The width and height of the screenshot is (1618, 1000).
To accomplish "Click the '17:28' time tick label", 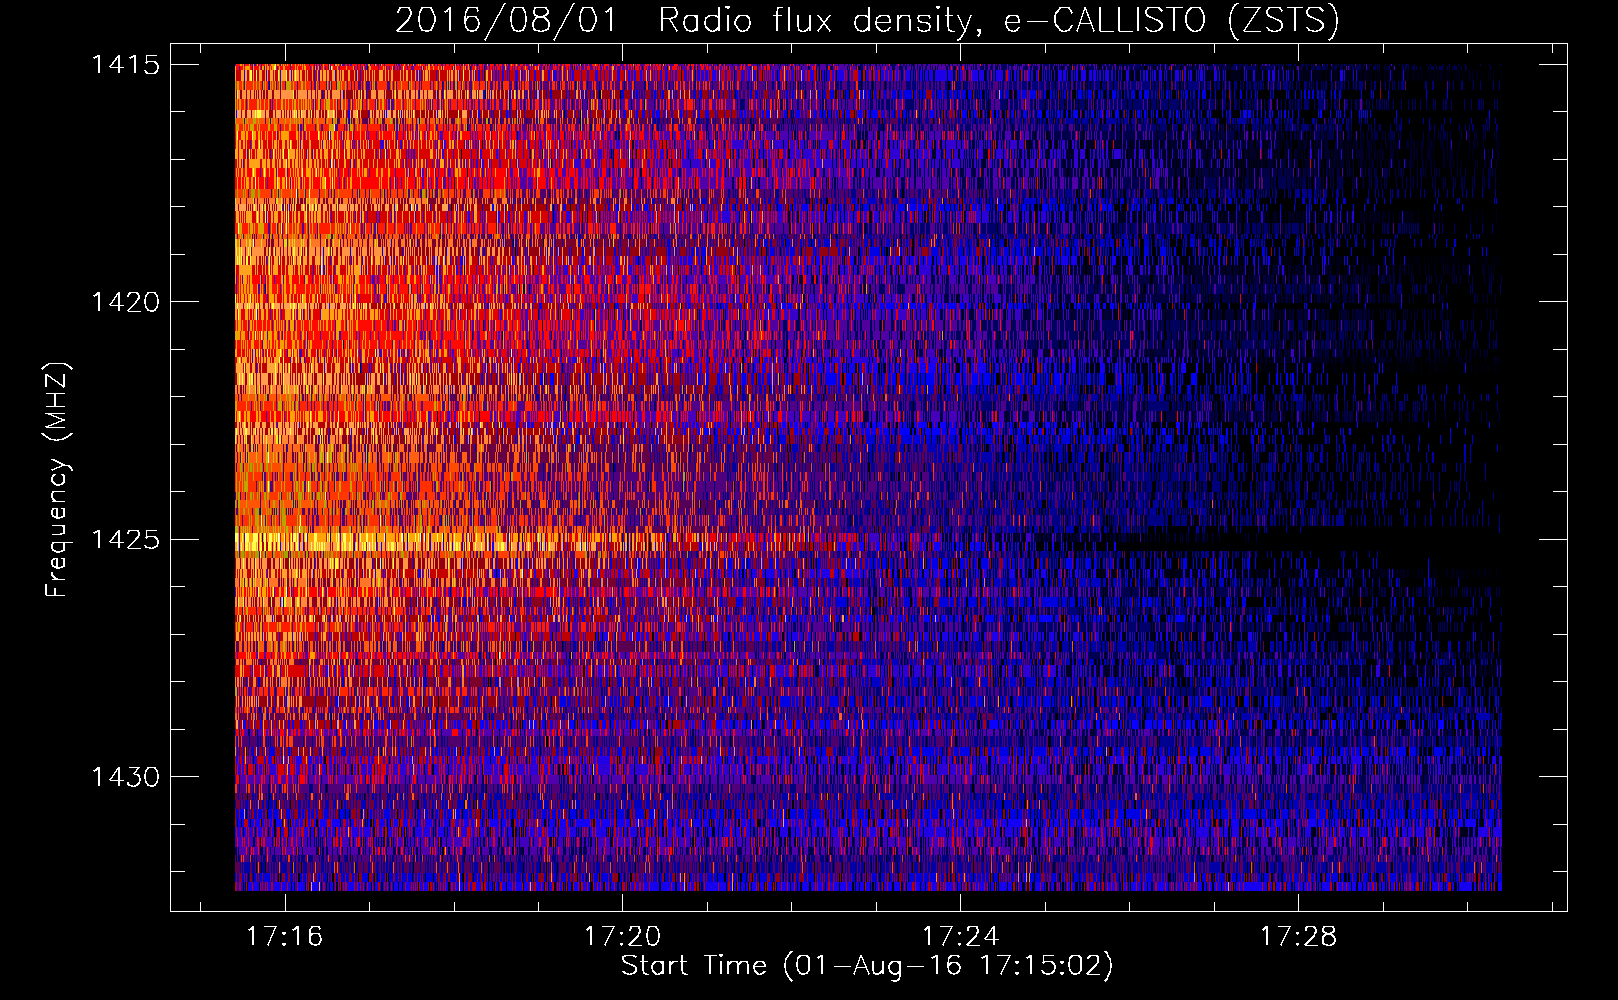I will click(x=1297, y=937).
